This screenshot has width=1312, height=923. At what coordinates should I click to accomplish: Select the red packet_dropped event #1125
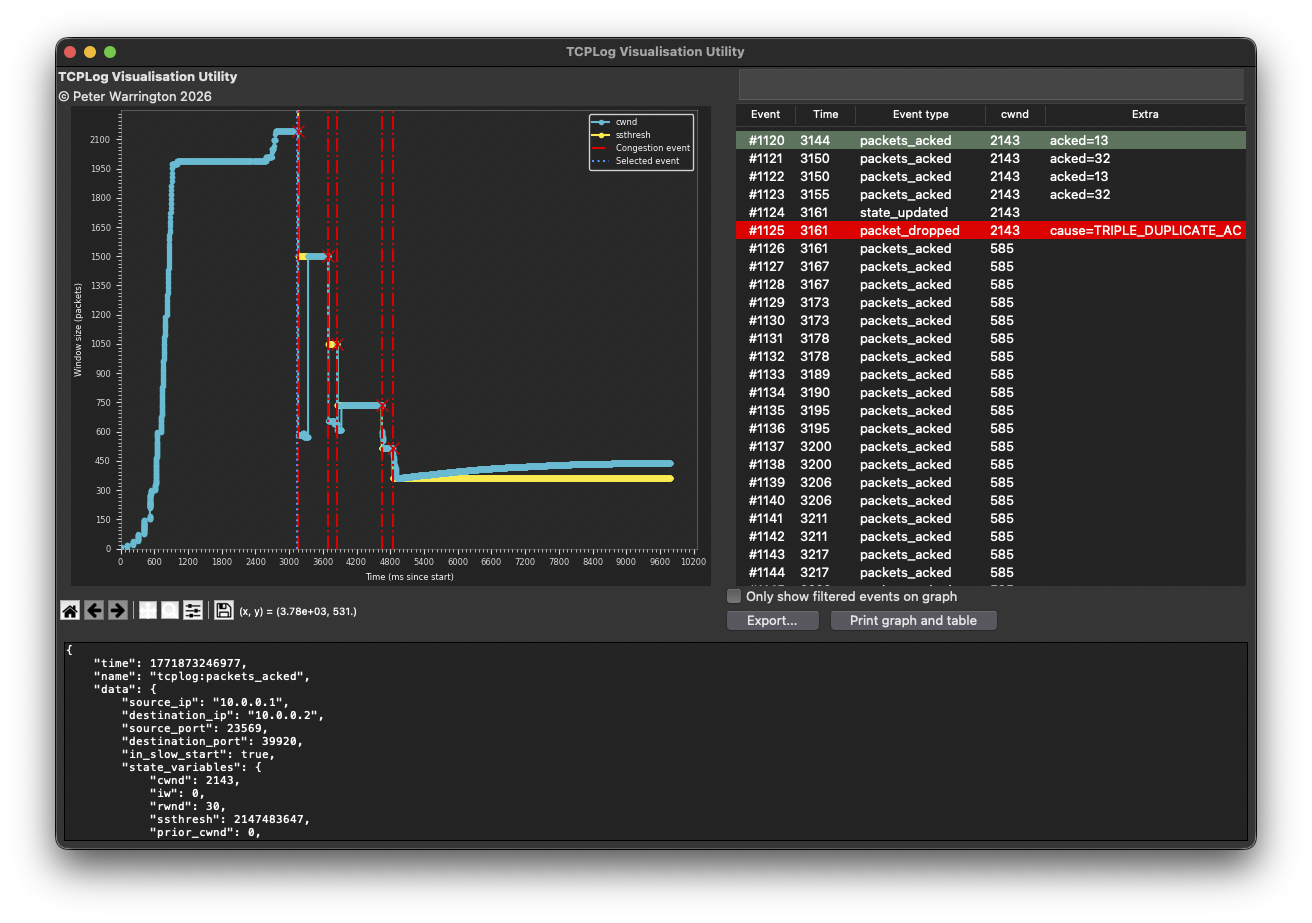991,231
